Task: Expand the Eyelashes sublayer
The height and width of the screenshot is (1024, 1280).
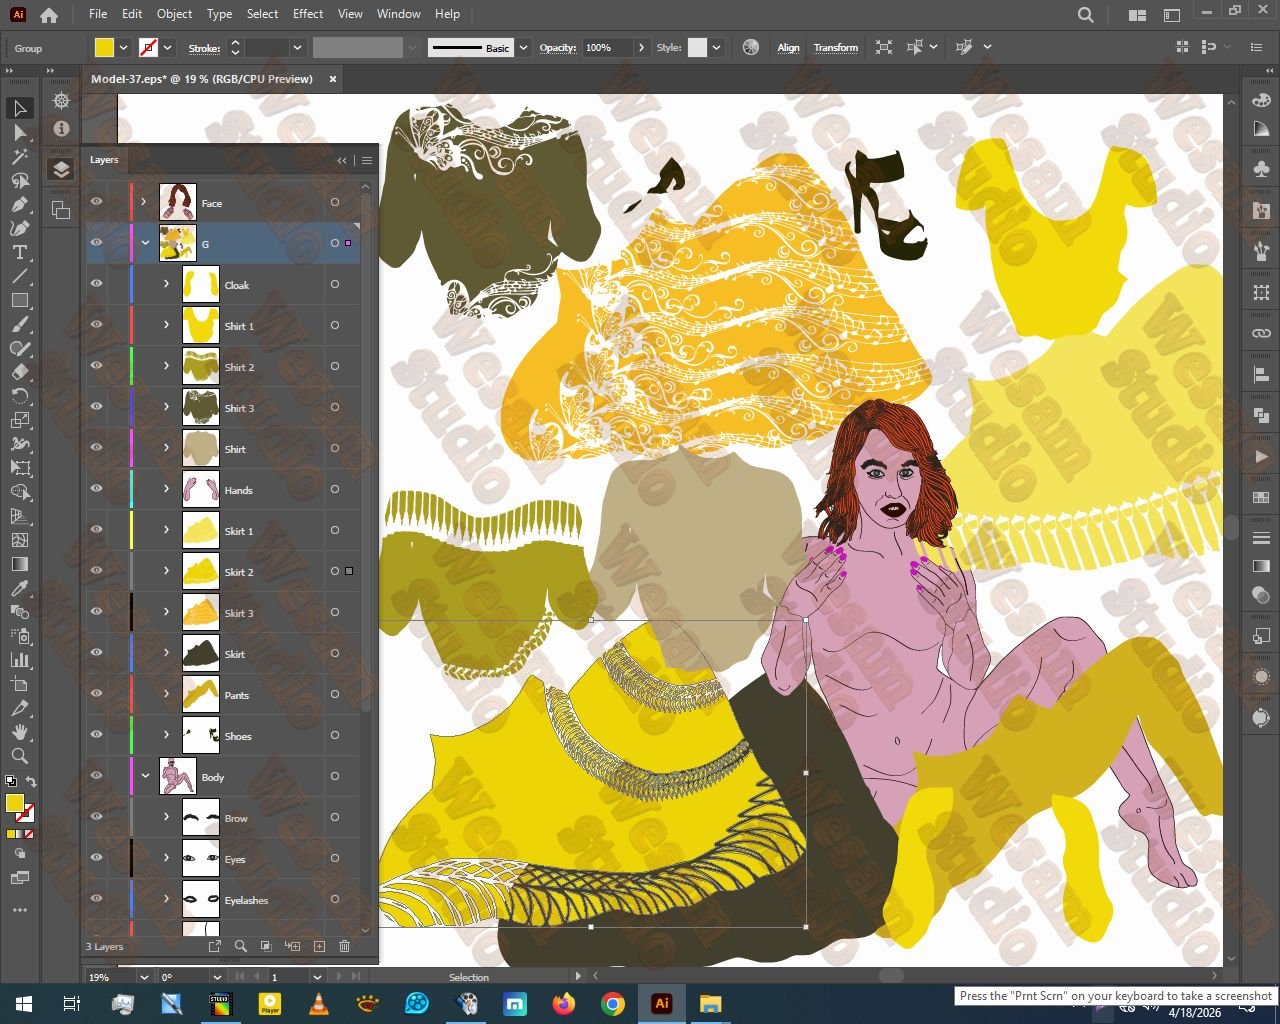Action: click(167, 899)
